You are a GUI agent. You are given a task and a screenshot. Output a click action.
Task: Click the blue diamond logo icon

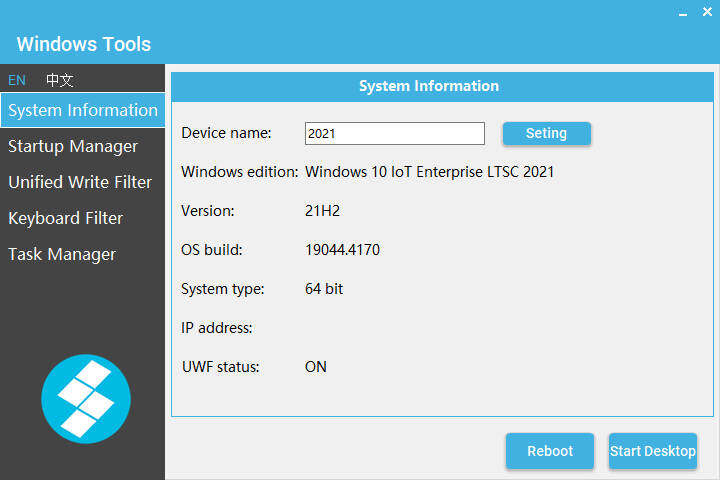click(x=86, y=399)
